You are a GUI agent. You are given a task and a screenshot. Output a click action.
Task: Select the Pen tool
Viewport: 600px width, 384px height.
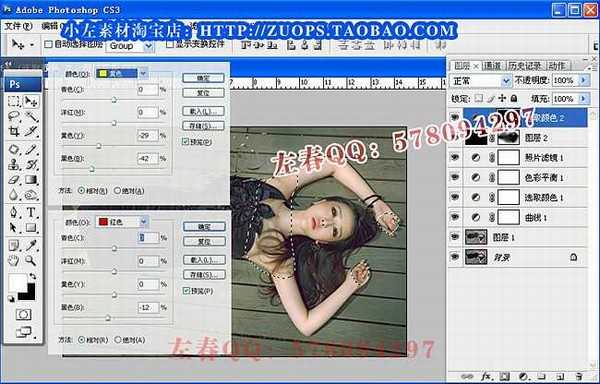click(x=14, y=212)
